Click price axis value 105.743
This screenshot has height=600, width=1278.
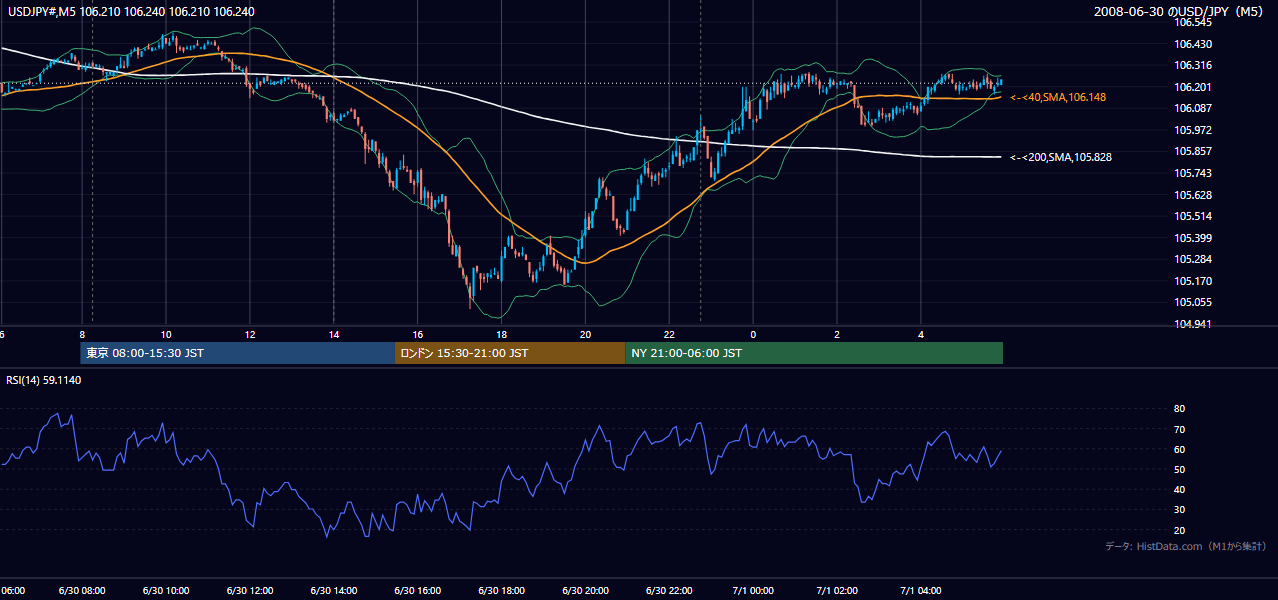coord(1192,173)
